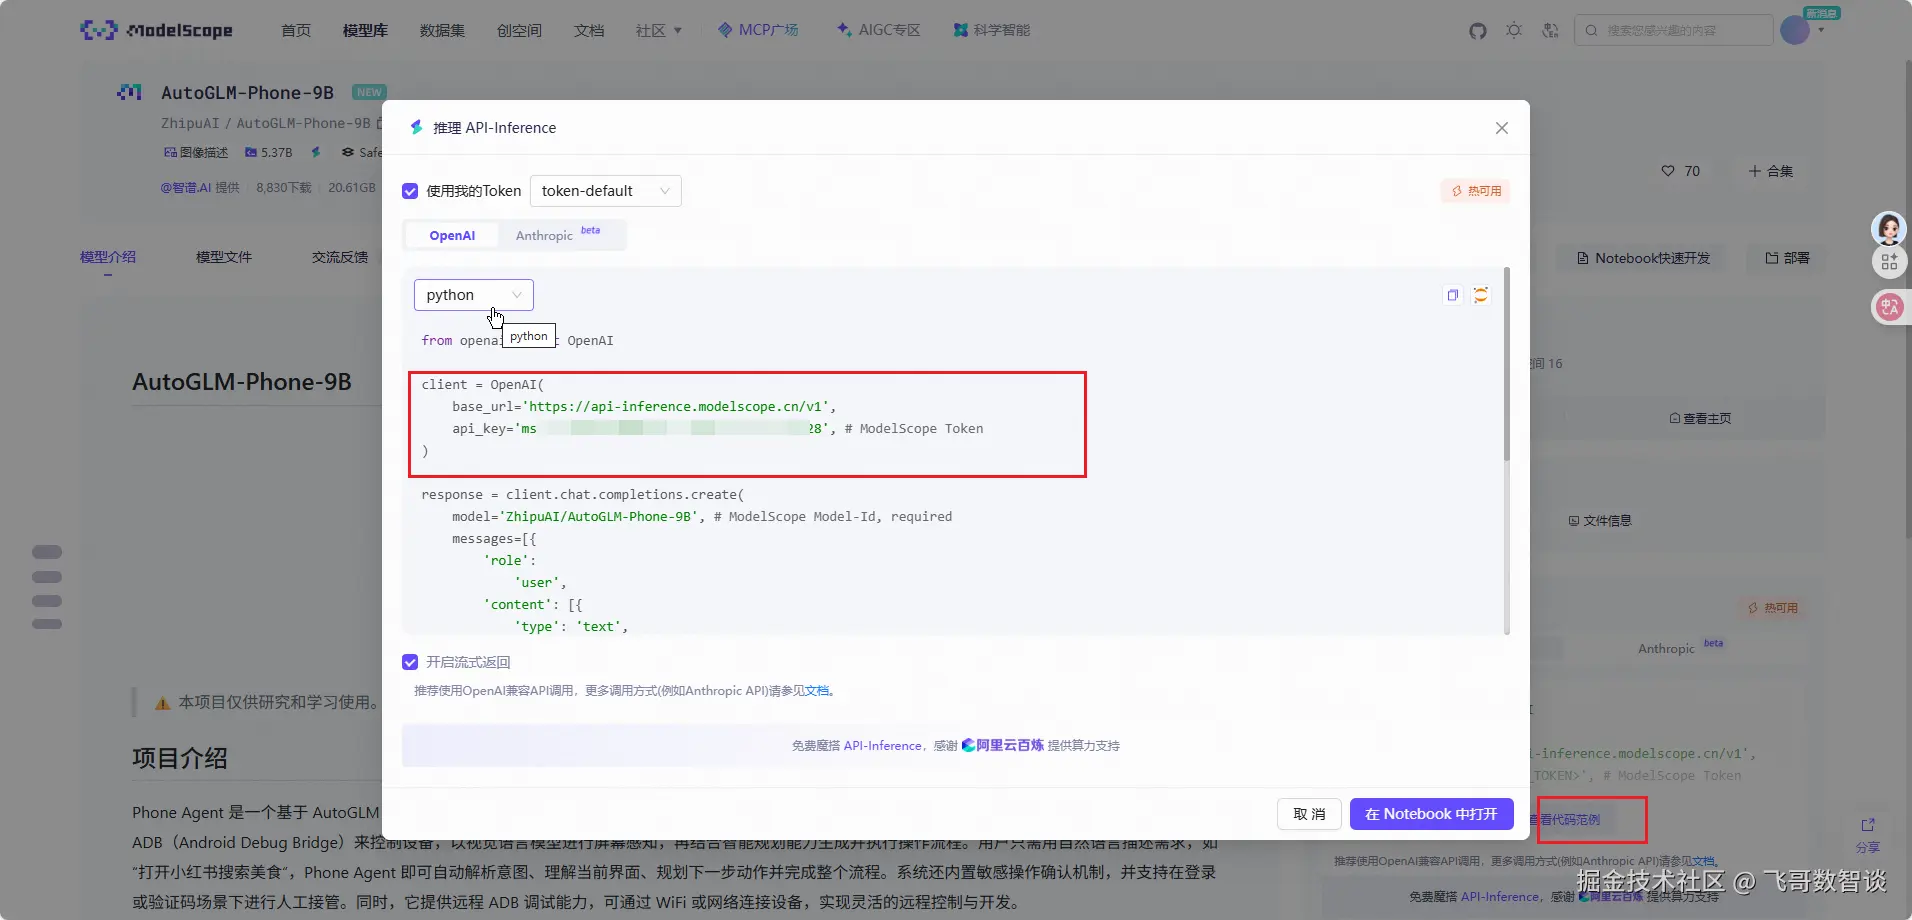
Task: Open MCP广场 in the top navigation
Action: 758,30
